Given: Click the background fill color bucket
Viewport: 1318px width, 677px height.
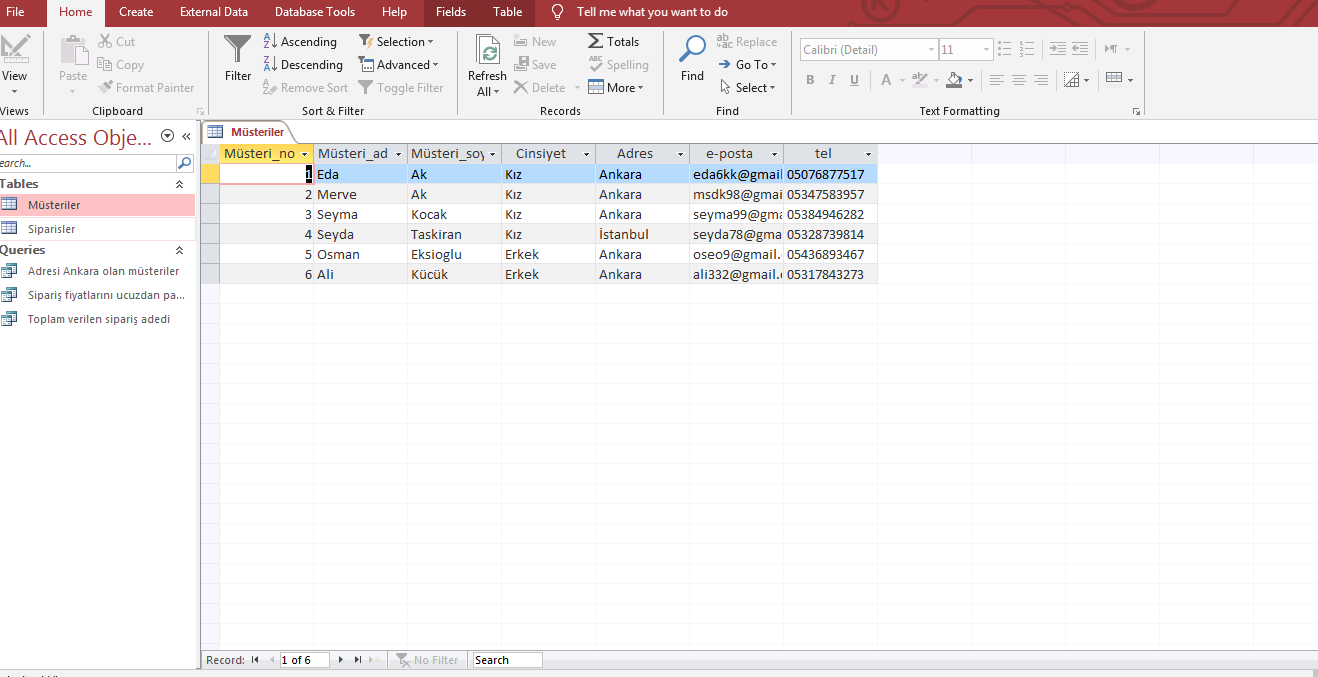Looking at the screenshot, I should (x=954, y=80).
